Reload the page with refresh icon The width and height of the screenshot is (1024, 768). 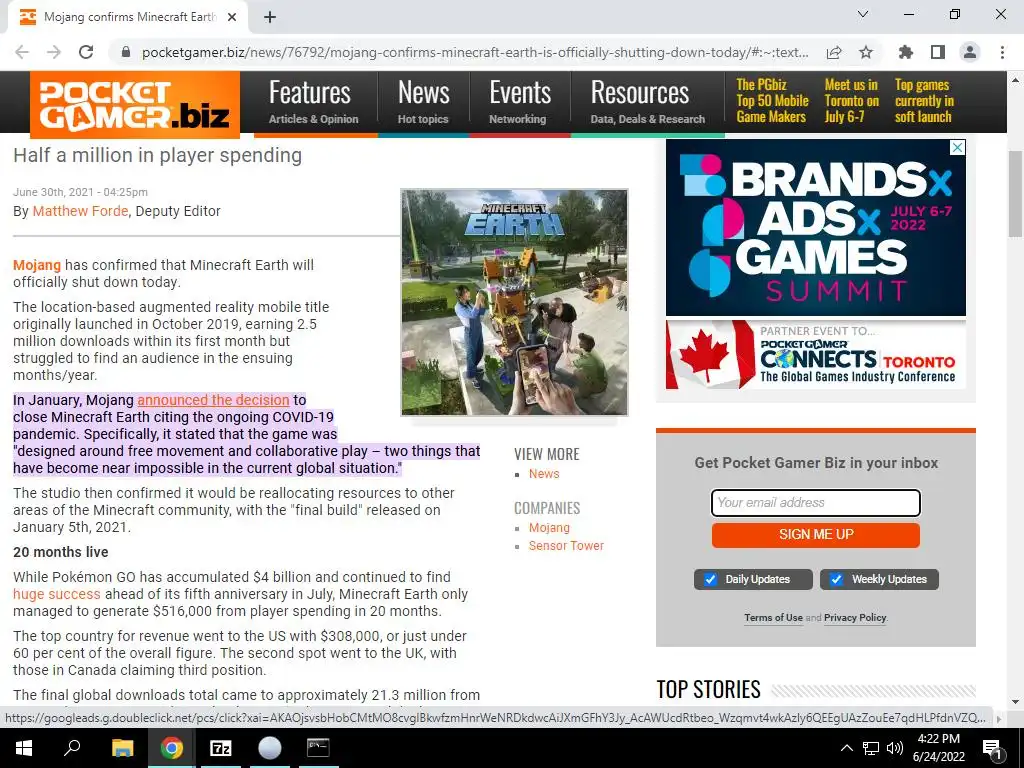tap(86, 52)
